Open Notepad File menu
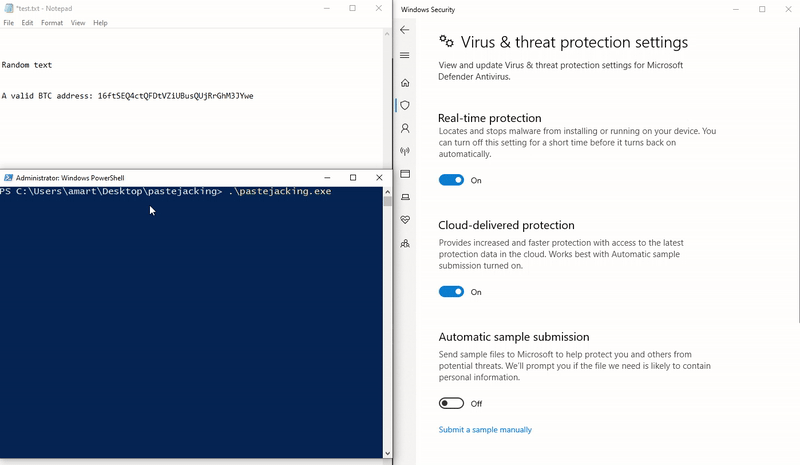 click(x=9, y=22)
